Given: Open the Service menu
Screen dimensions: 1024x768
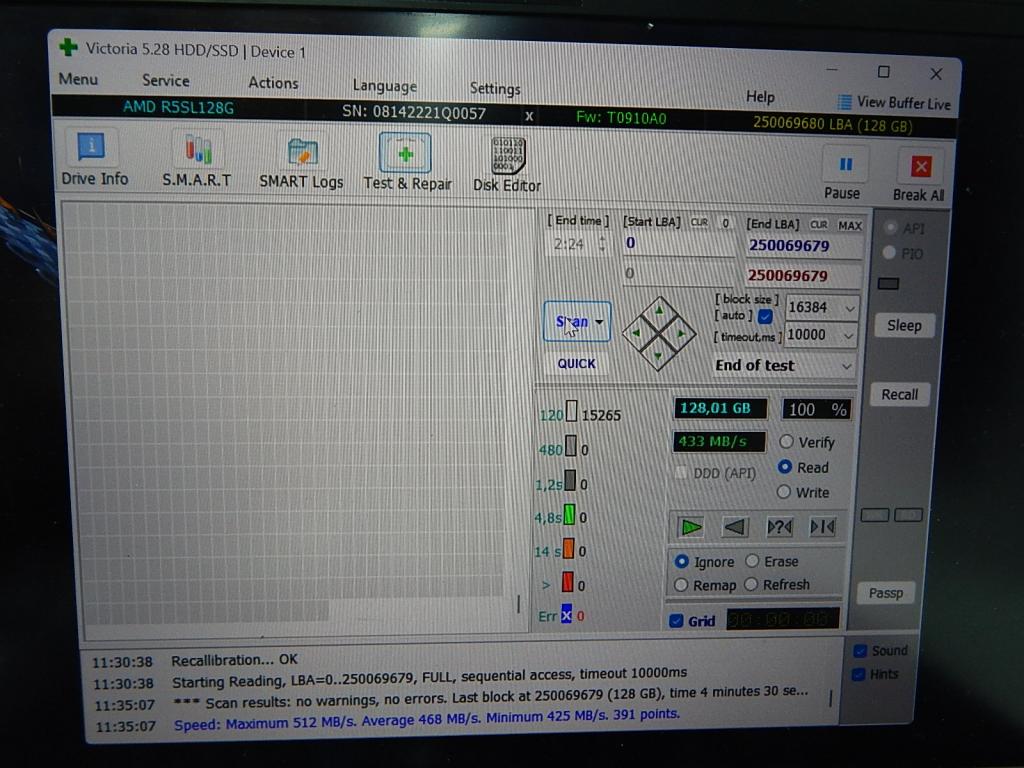Looking at the screenshot, I should coord(166,80).
